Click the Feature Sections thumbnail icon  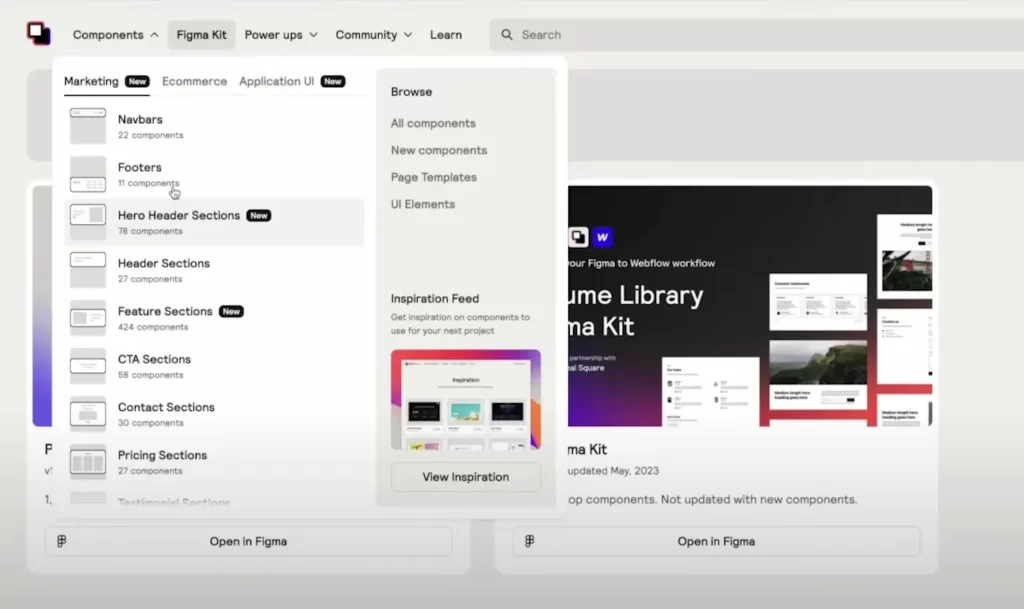click(88, 318)
